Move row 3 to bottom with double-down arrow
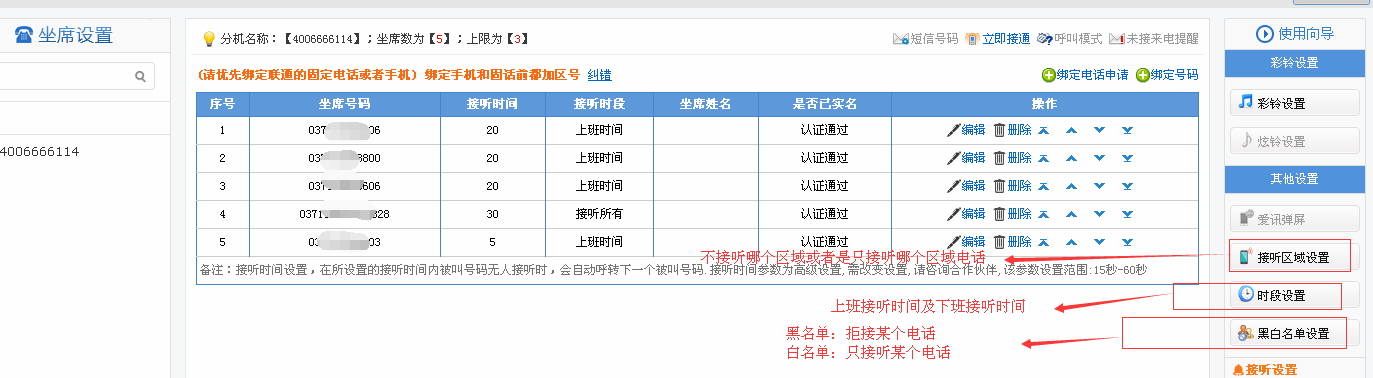The image size is (1373, 378). pyautogui.click(x=1127, y=186)
